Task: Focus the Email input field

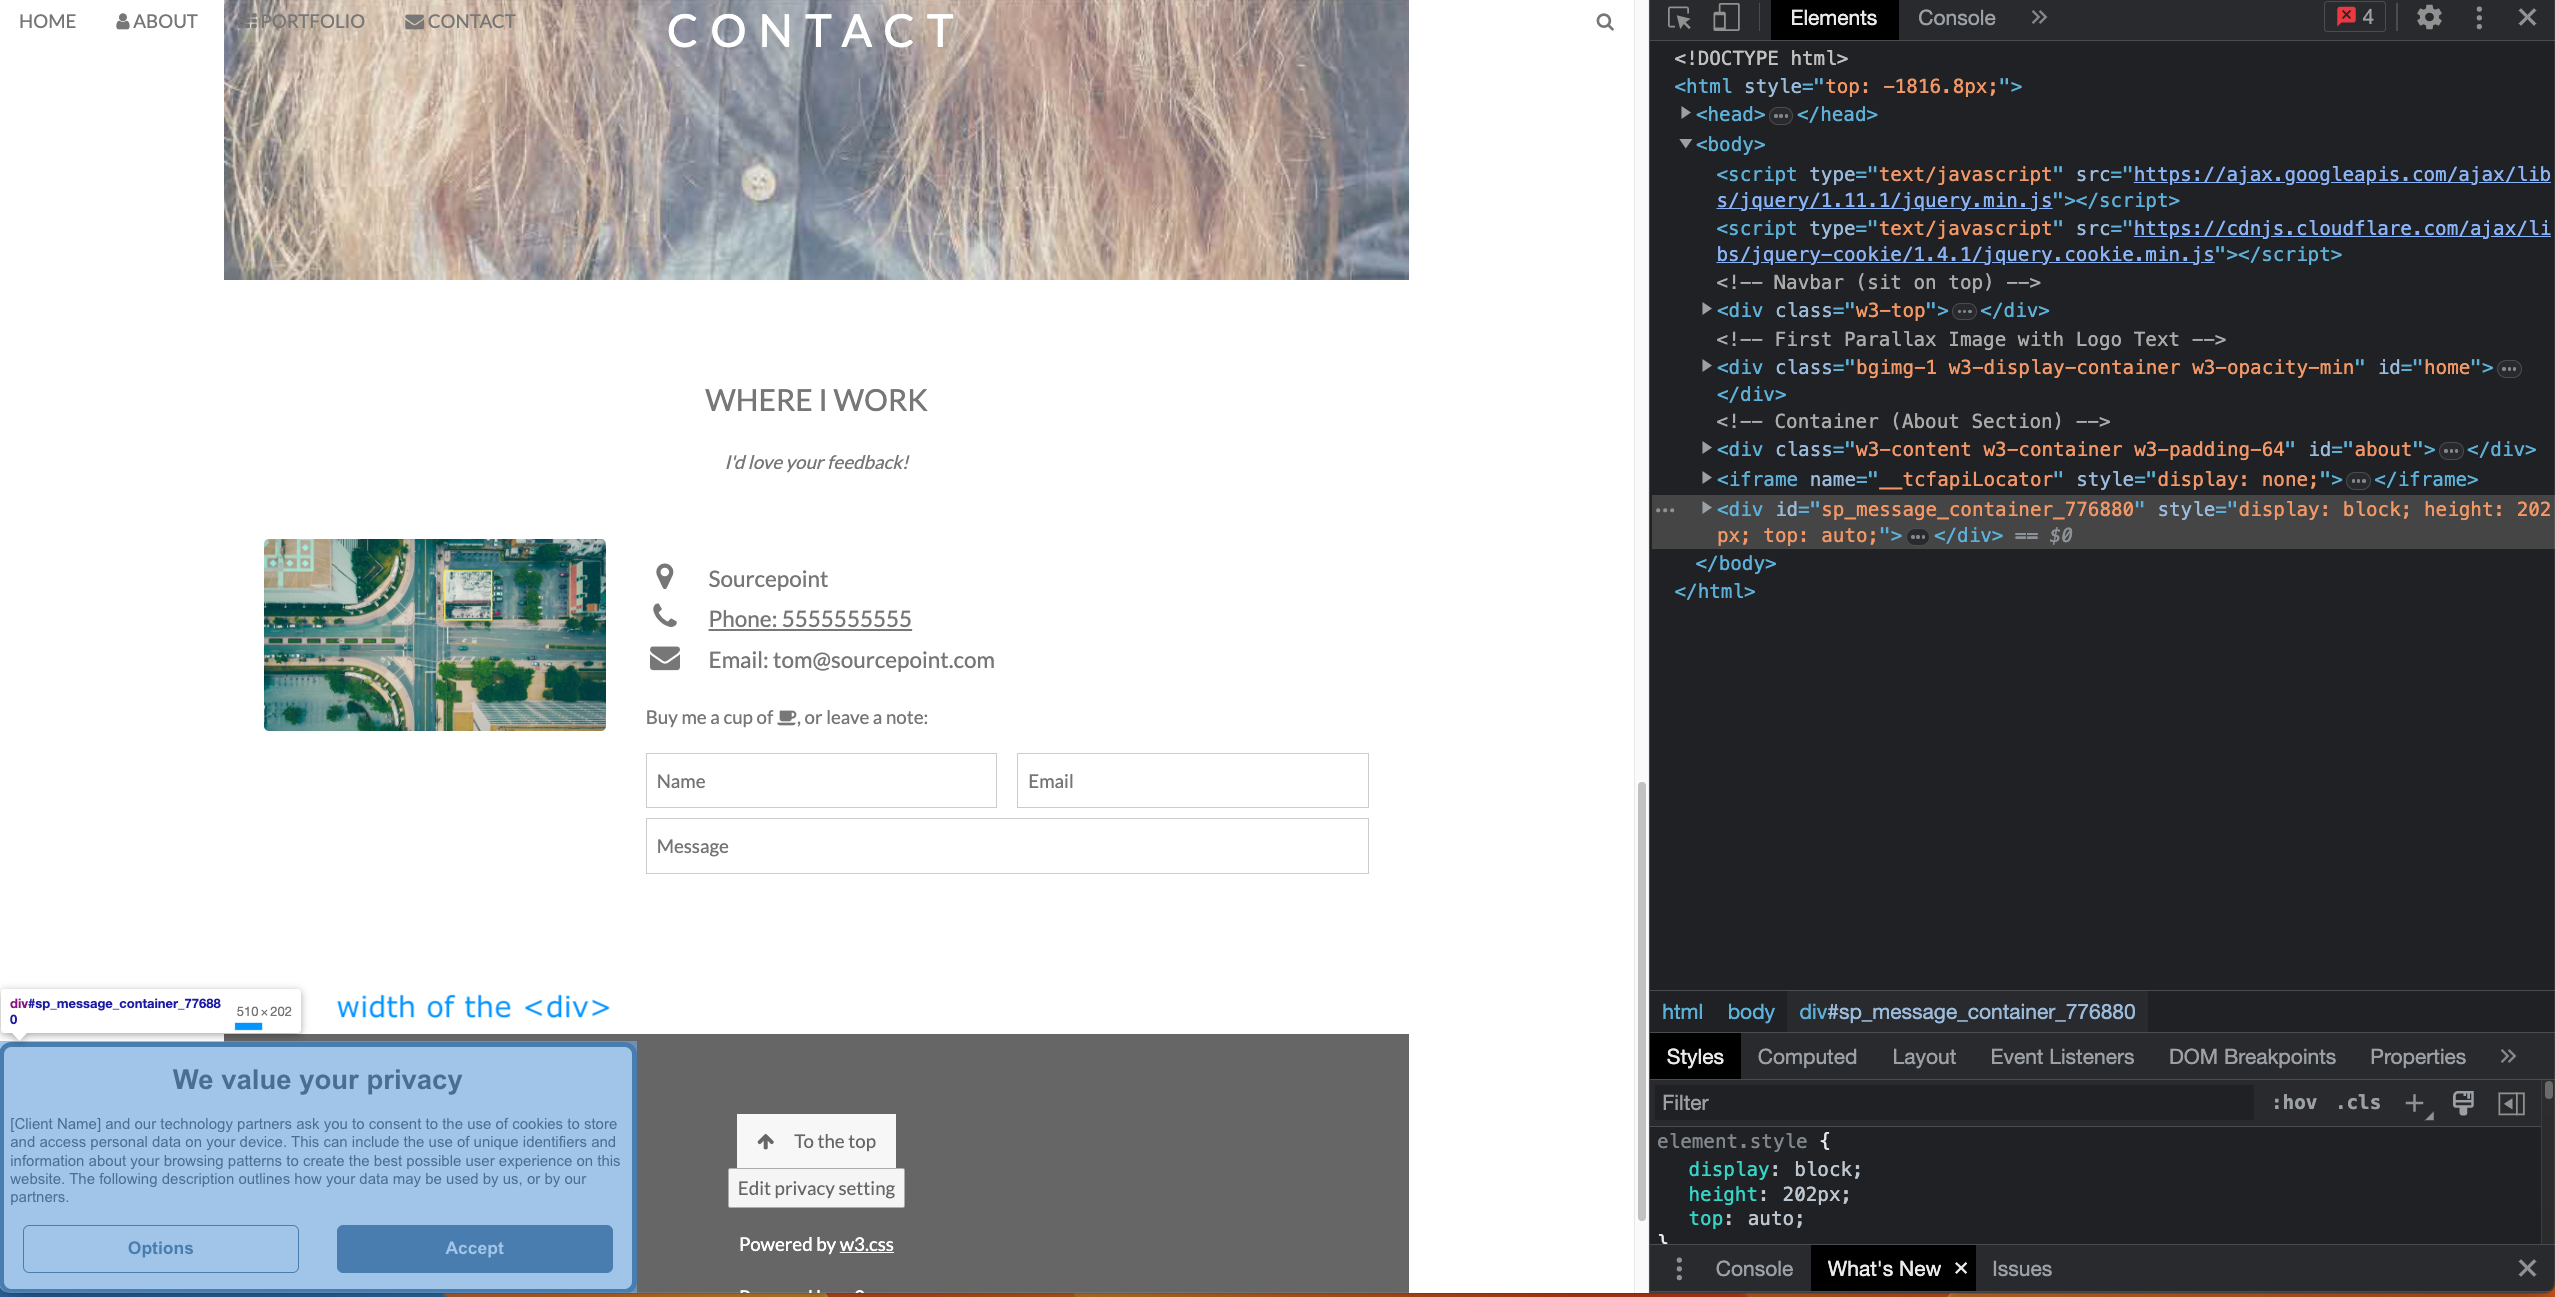Action: pyautogui.click(x=1192, y=780)
